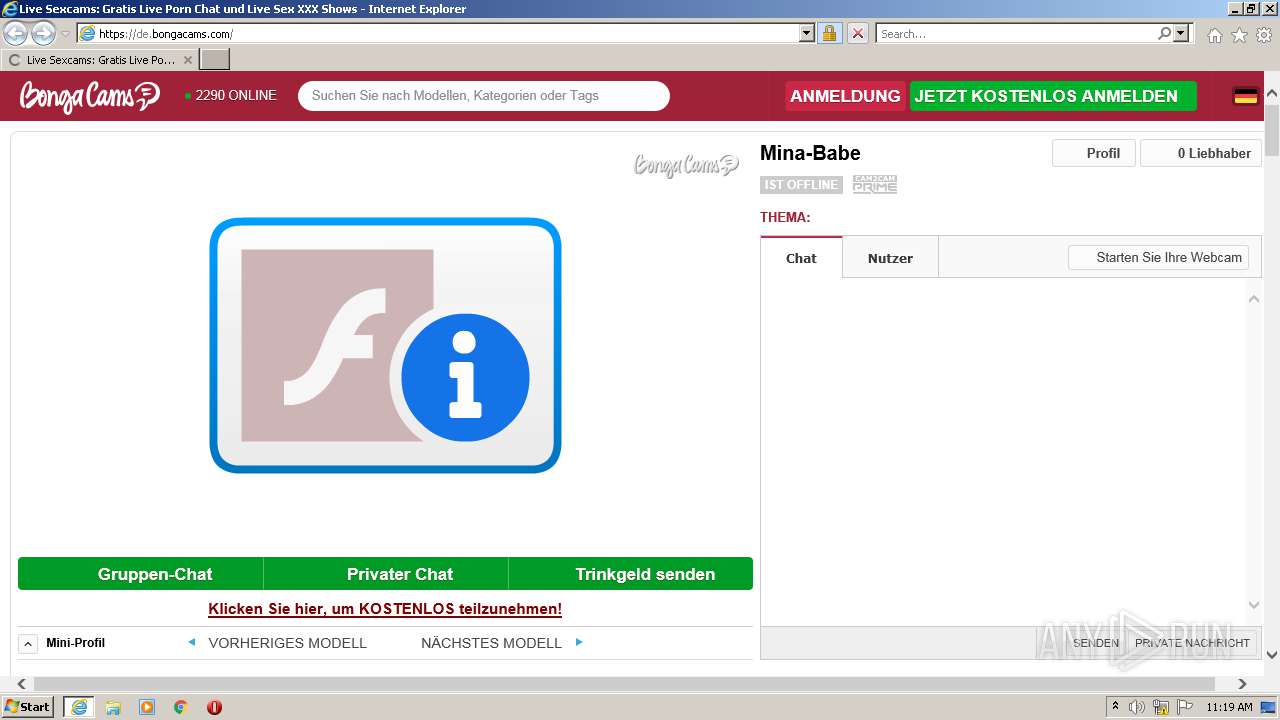Click SENDEN in the chat
This screenshot has width=1280, height=720.
click(1096, 643)
